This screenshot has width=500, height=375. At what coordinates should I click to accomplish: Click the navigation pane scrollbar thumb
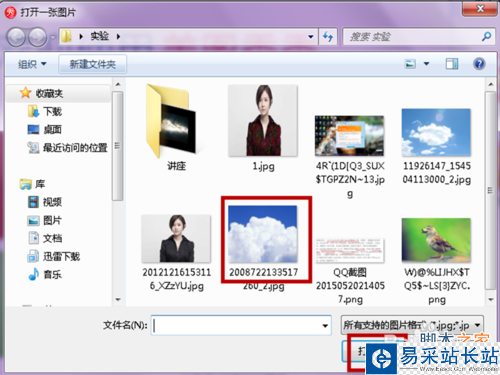117,146
